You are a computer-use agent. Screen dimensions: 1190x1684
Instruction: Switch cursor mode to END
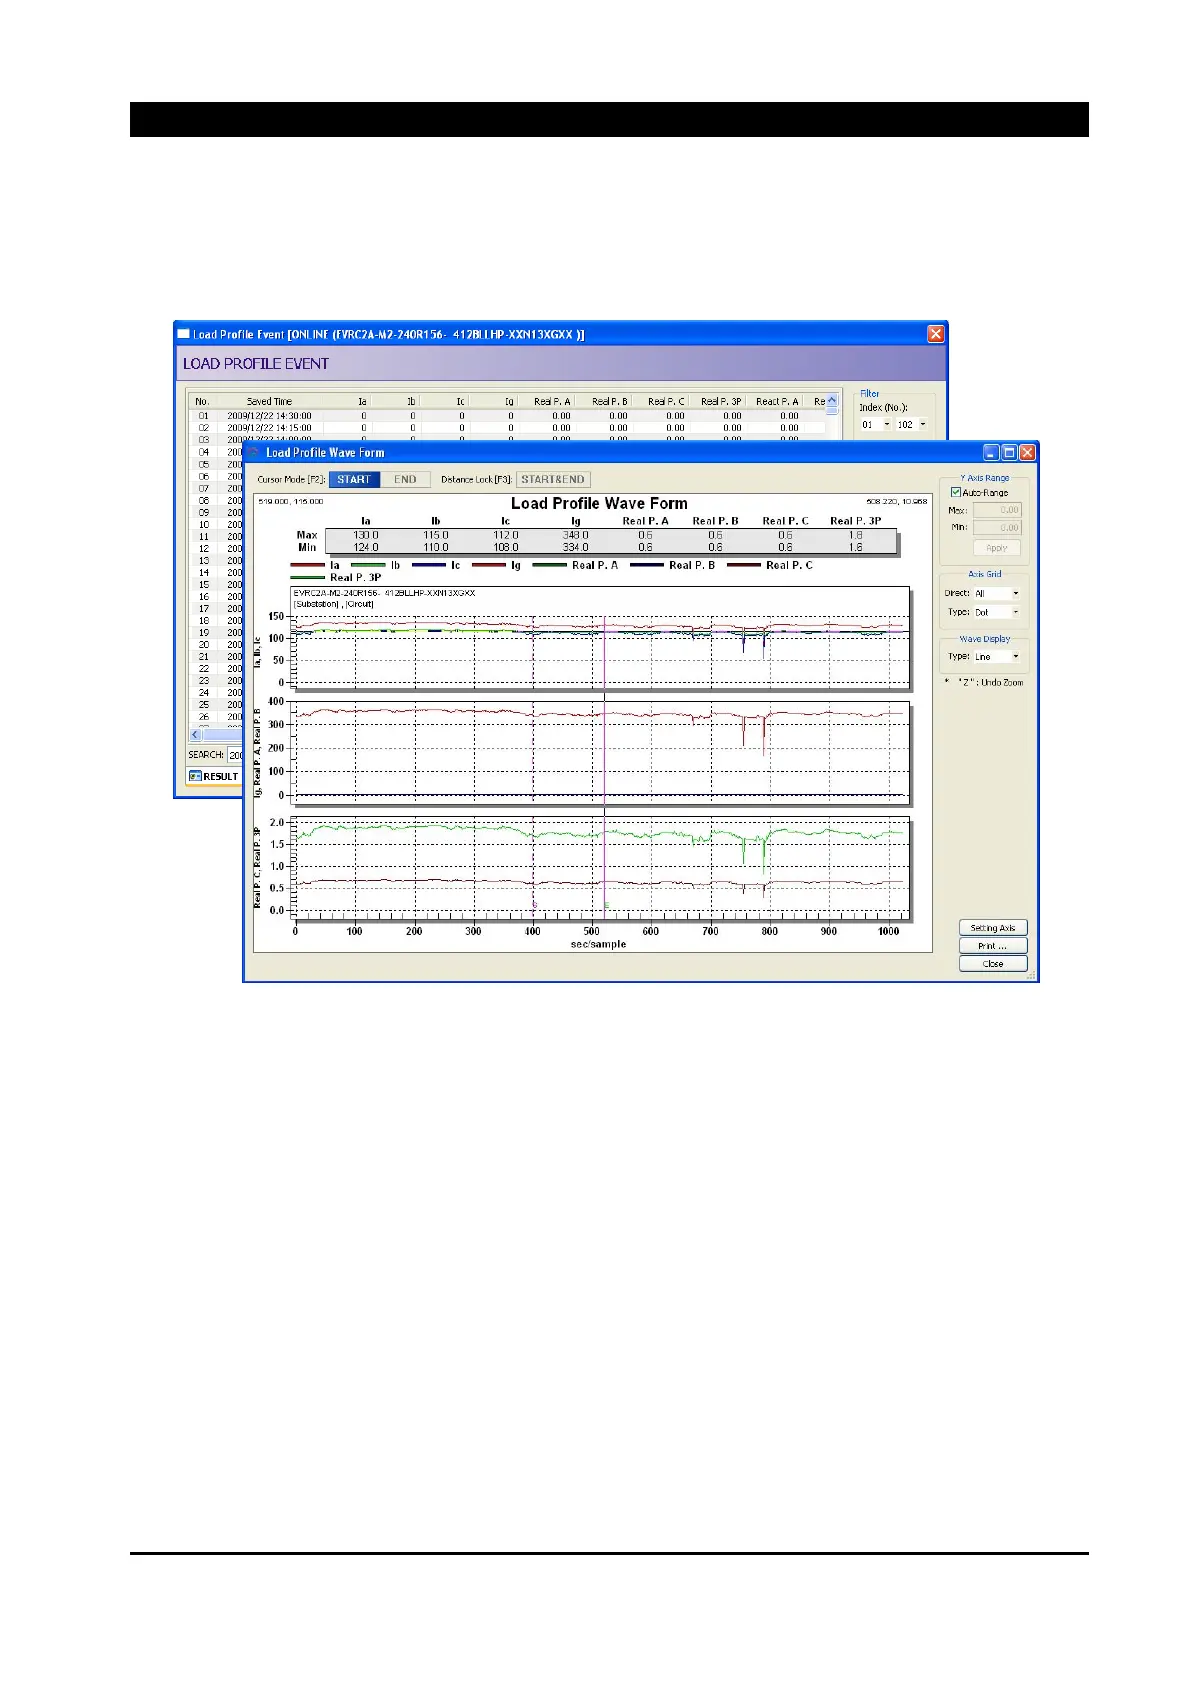tap(405, 479)
